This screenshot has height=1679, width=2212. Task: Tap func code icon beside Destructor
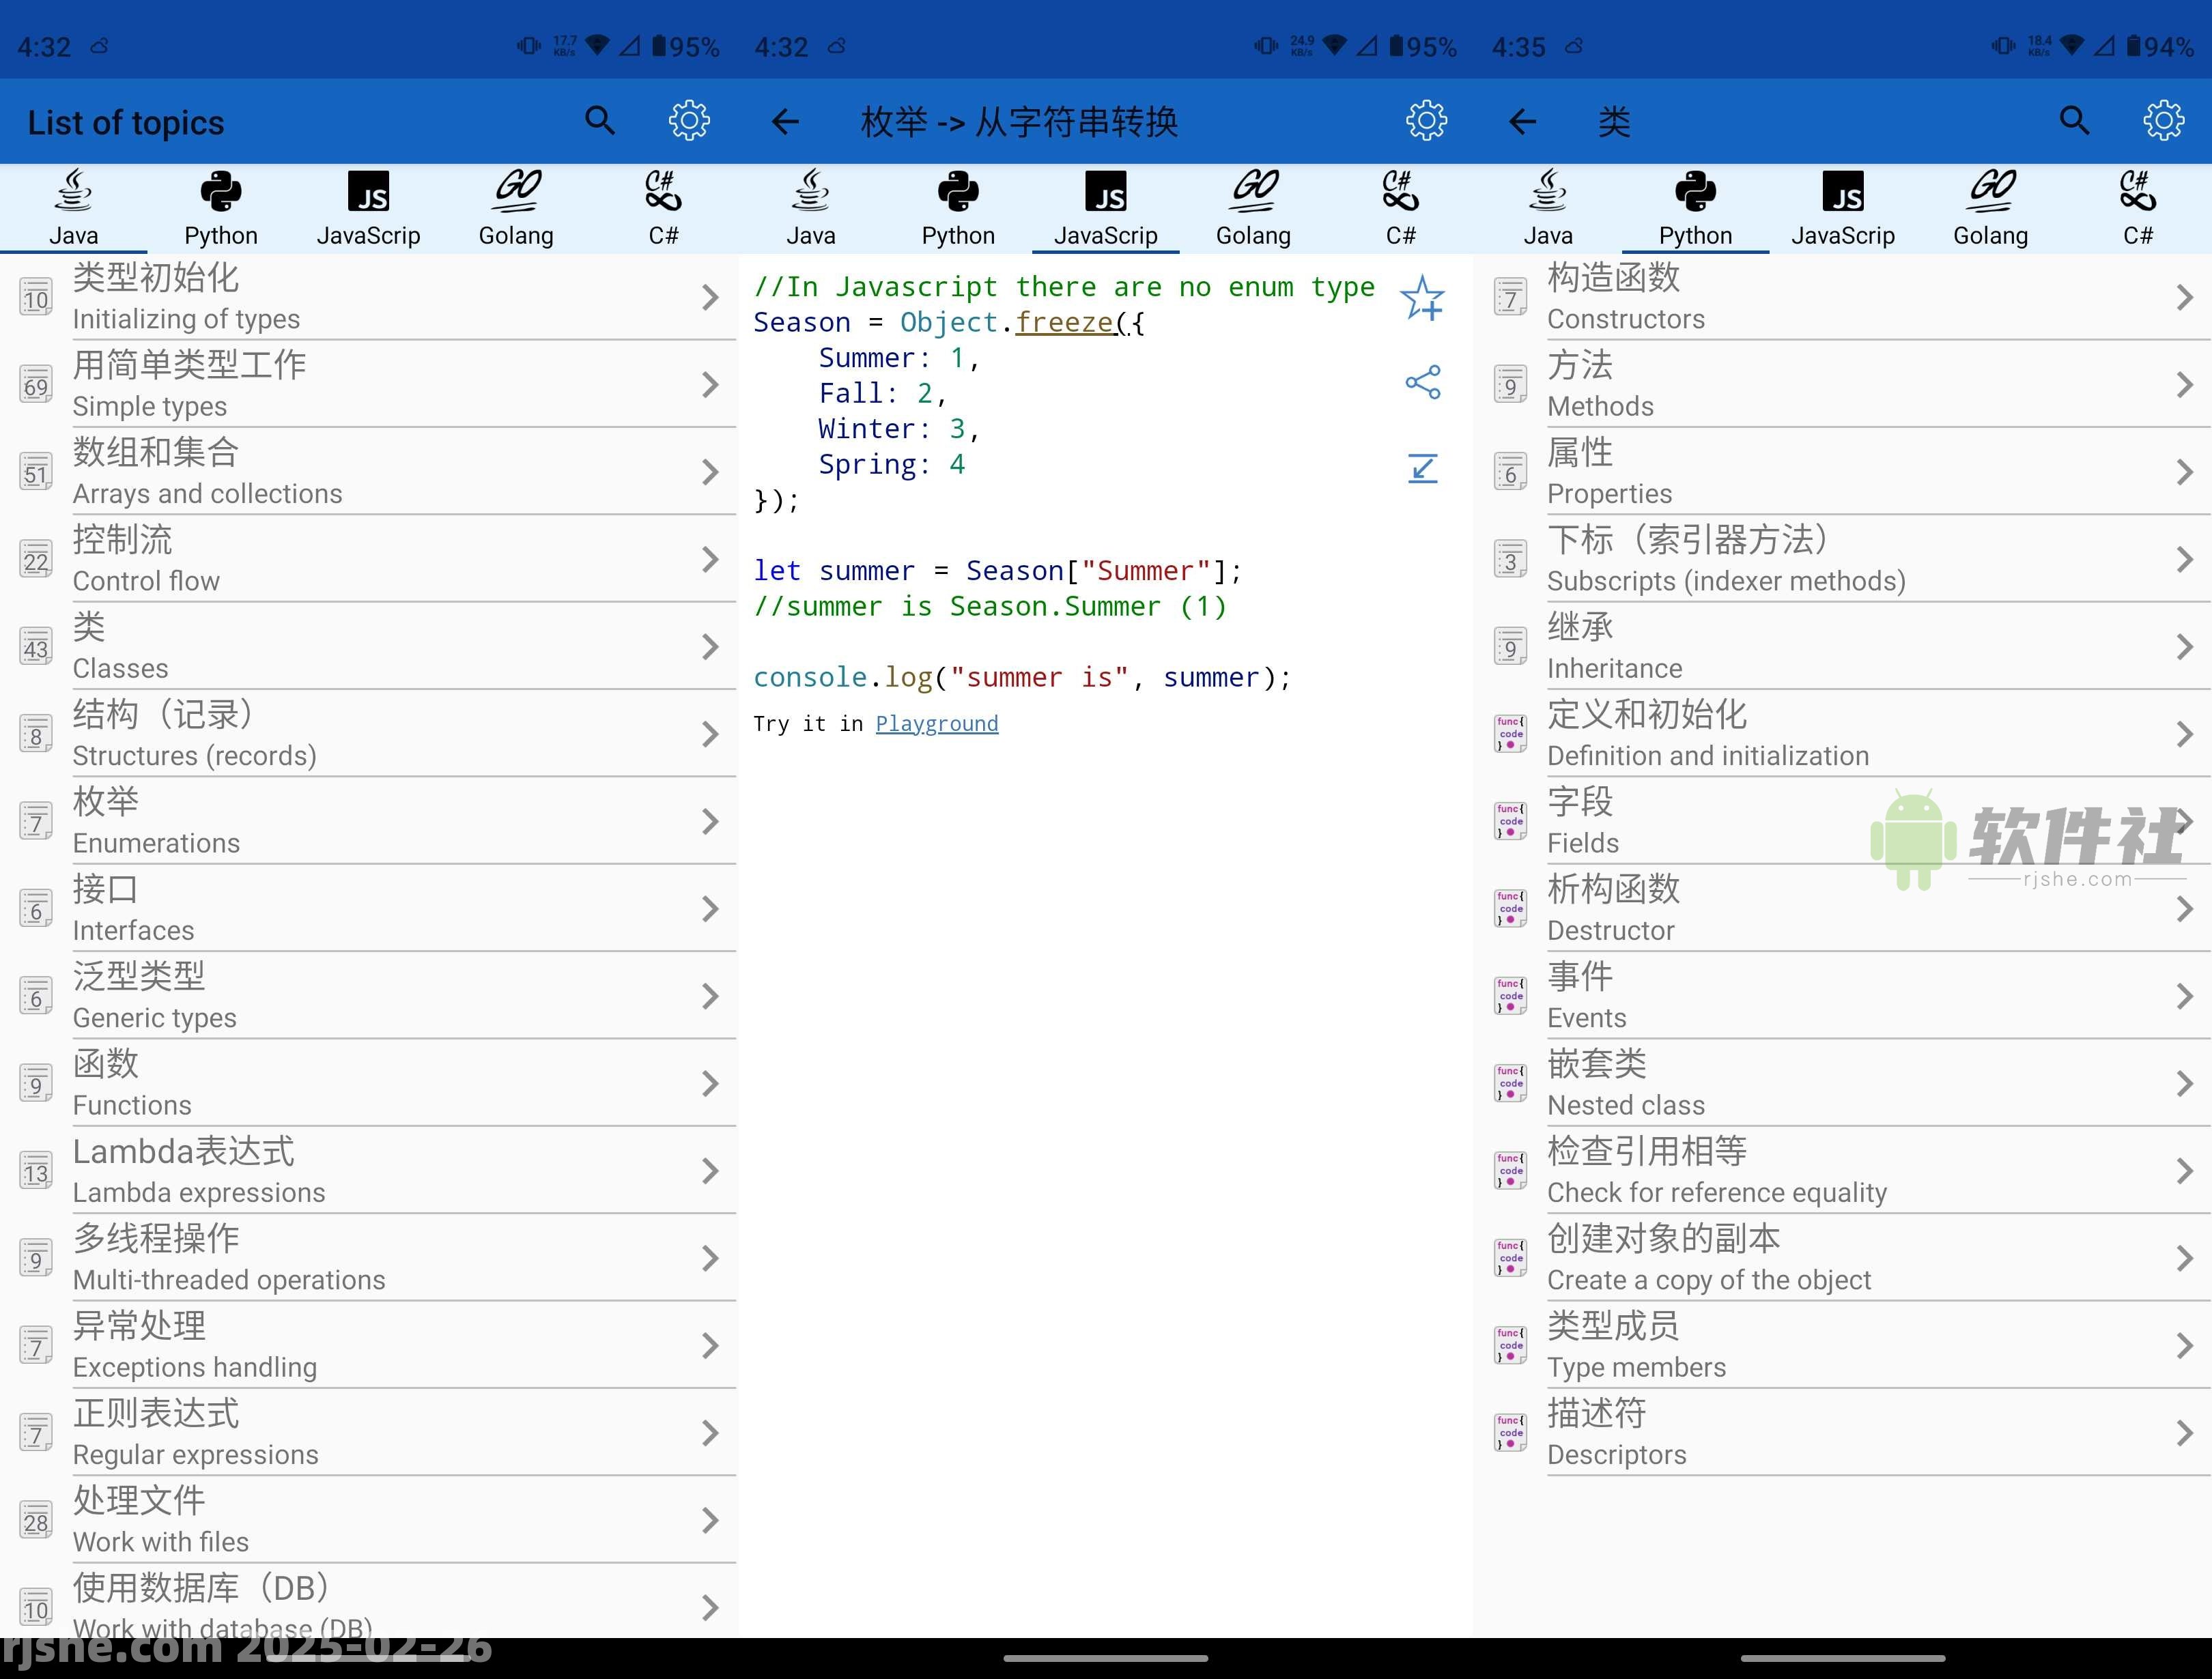click(x=1510, y=909)
